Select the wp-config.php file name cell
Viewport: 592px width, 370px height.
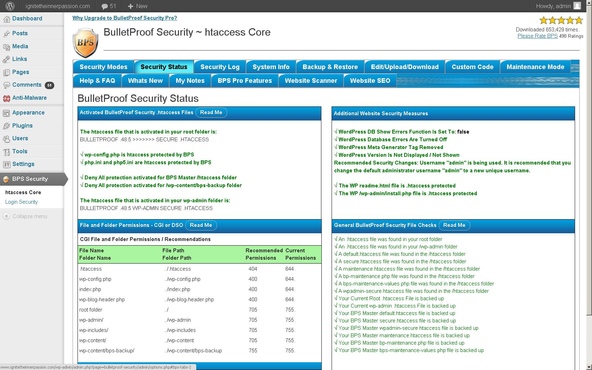[x=95, y=279]
